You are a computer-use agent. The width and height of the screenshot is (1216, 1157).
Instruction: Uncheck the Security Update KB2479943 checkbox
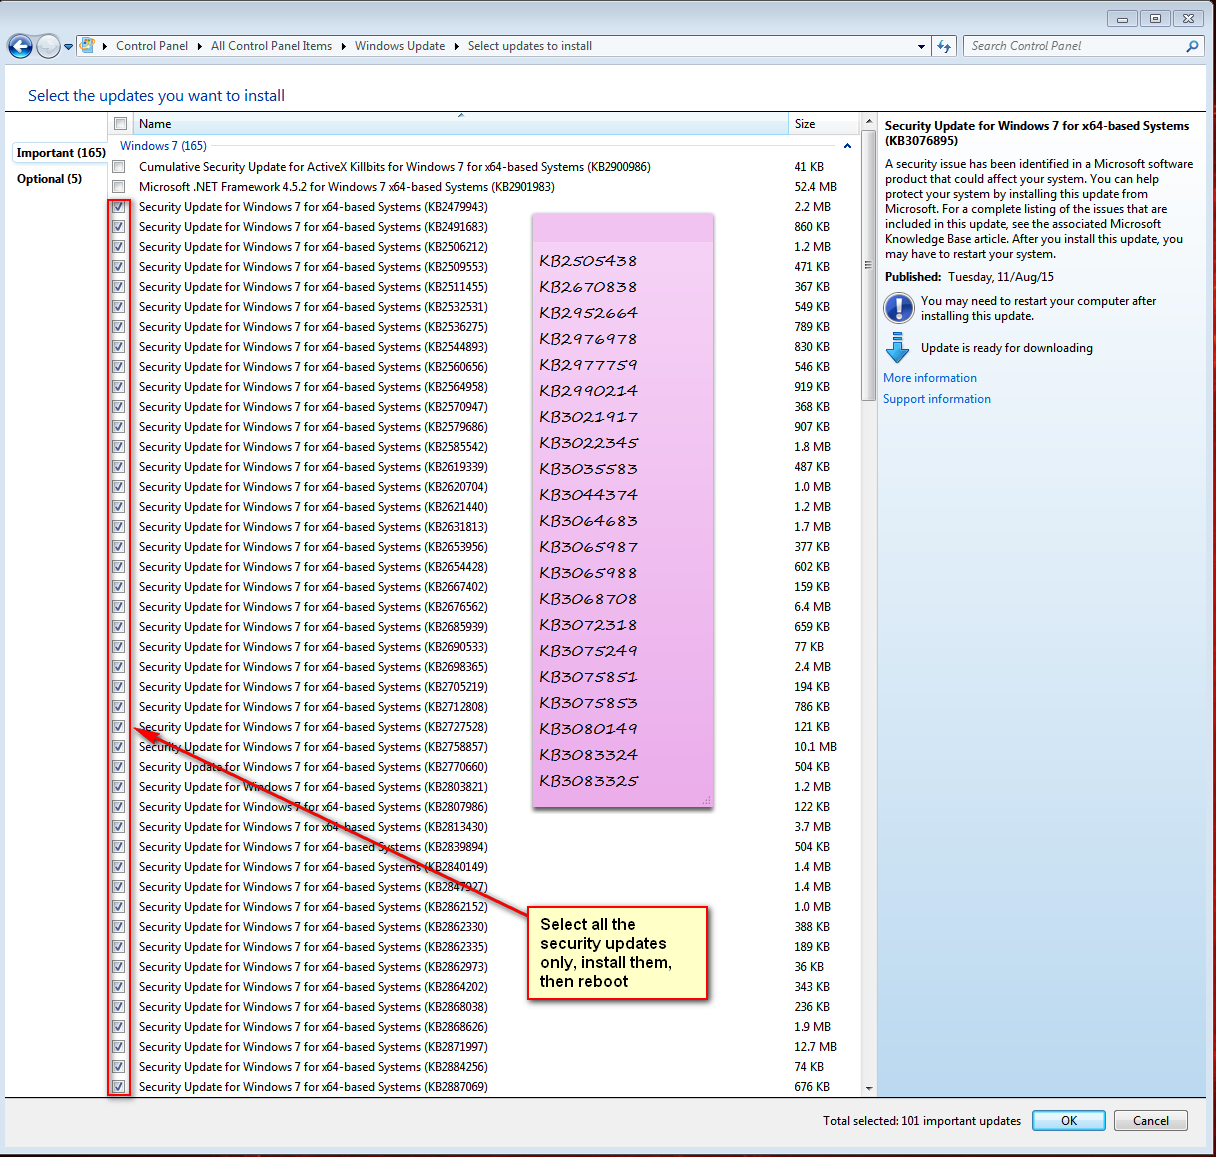click(x=119, y=207)
